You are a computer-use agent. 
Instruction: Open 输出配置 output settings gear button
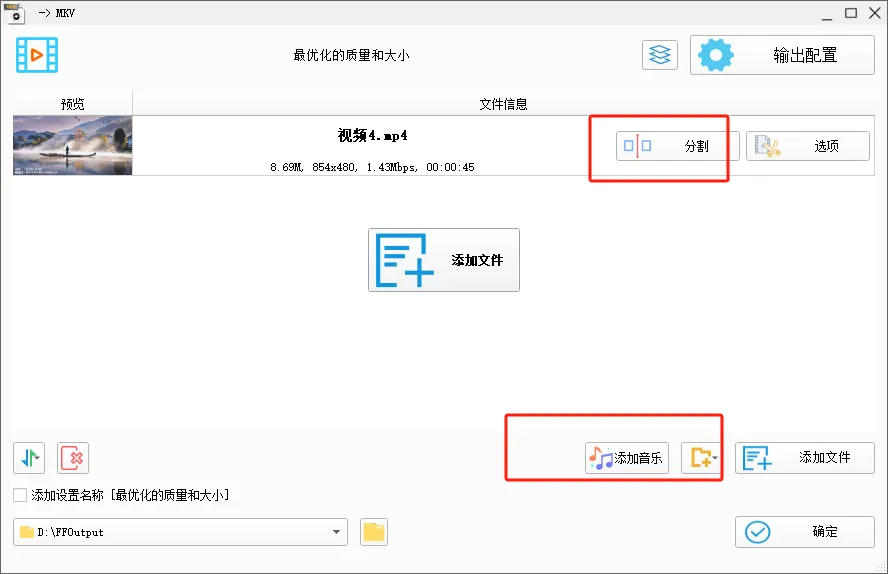pyautogui.click(x=782, y=55)
